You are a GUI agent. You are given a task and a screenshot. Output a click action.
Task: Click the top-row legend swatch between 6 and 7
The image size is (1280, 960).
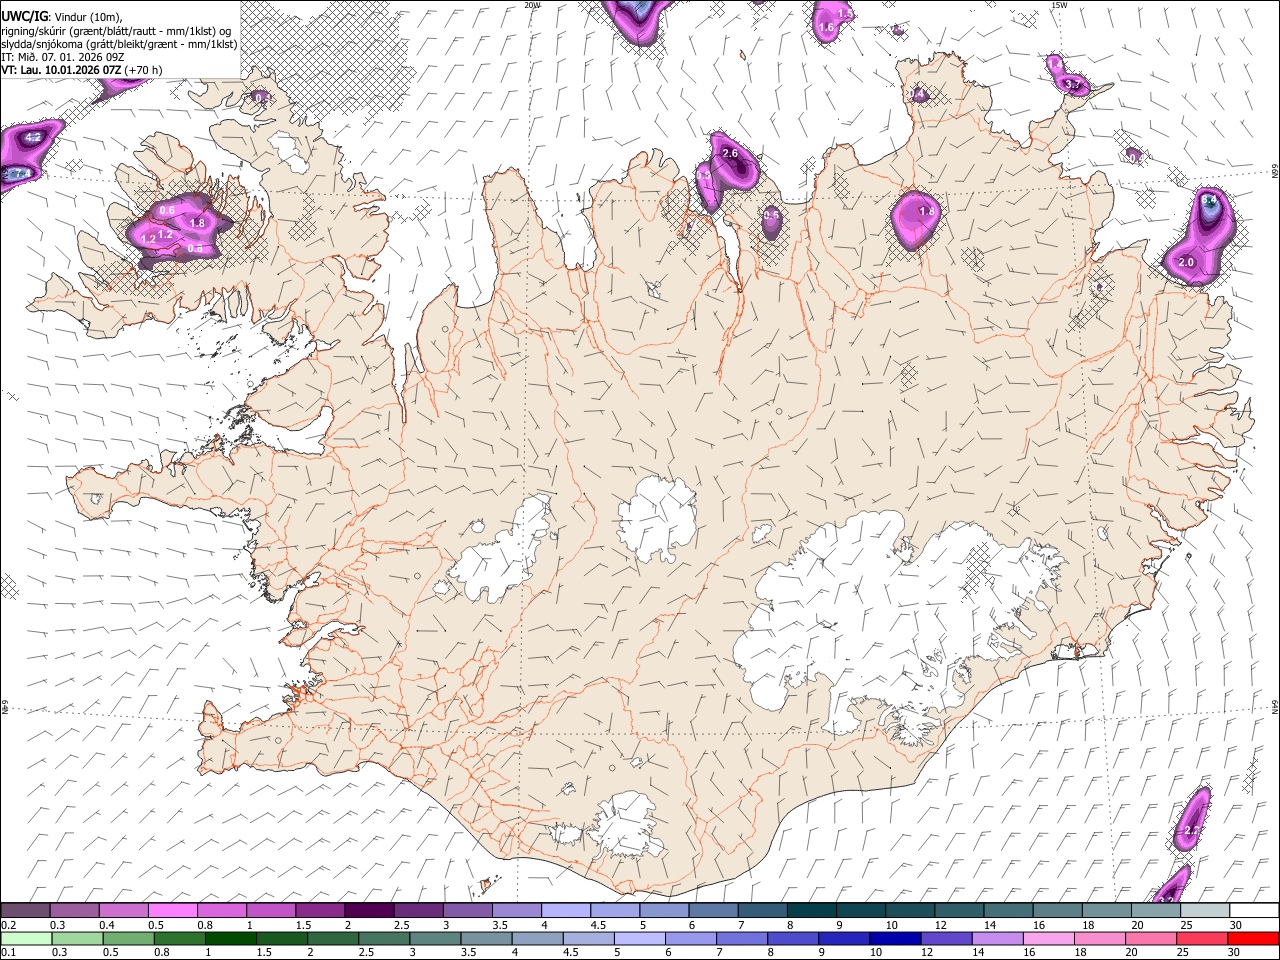[712, 910]
